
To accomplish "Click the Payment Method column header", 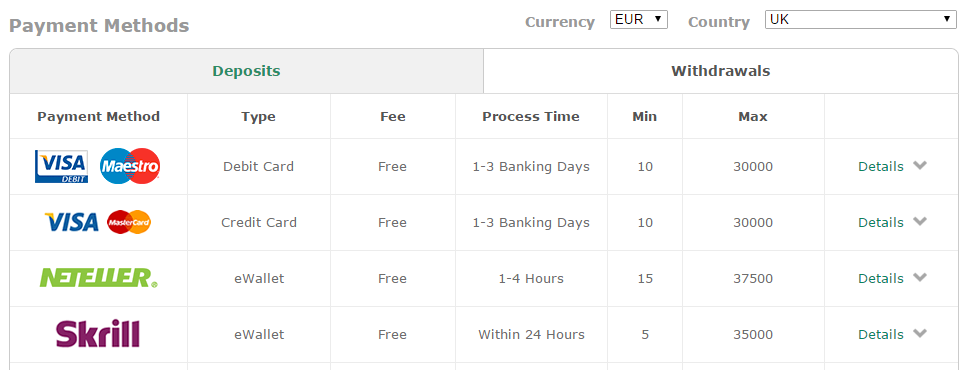I will 99,116.
